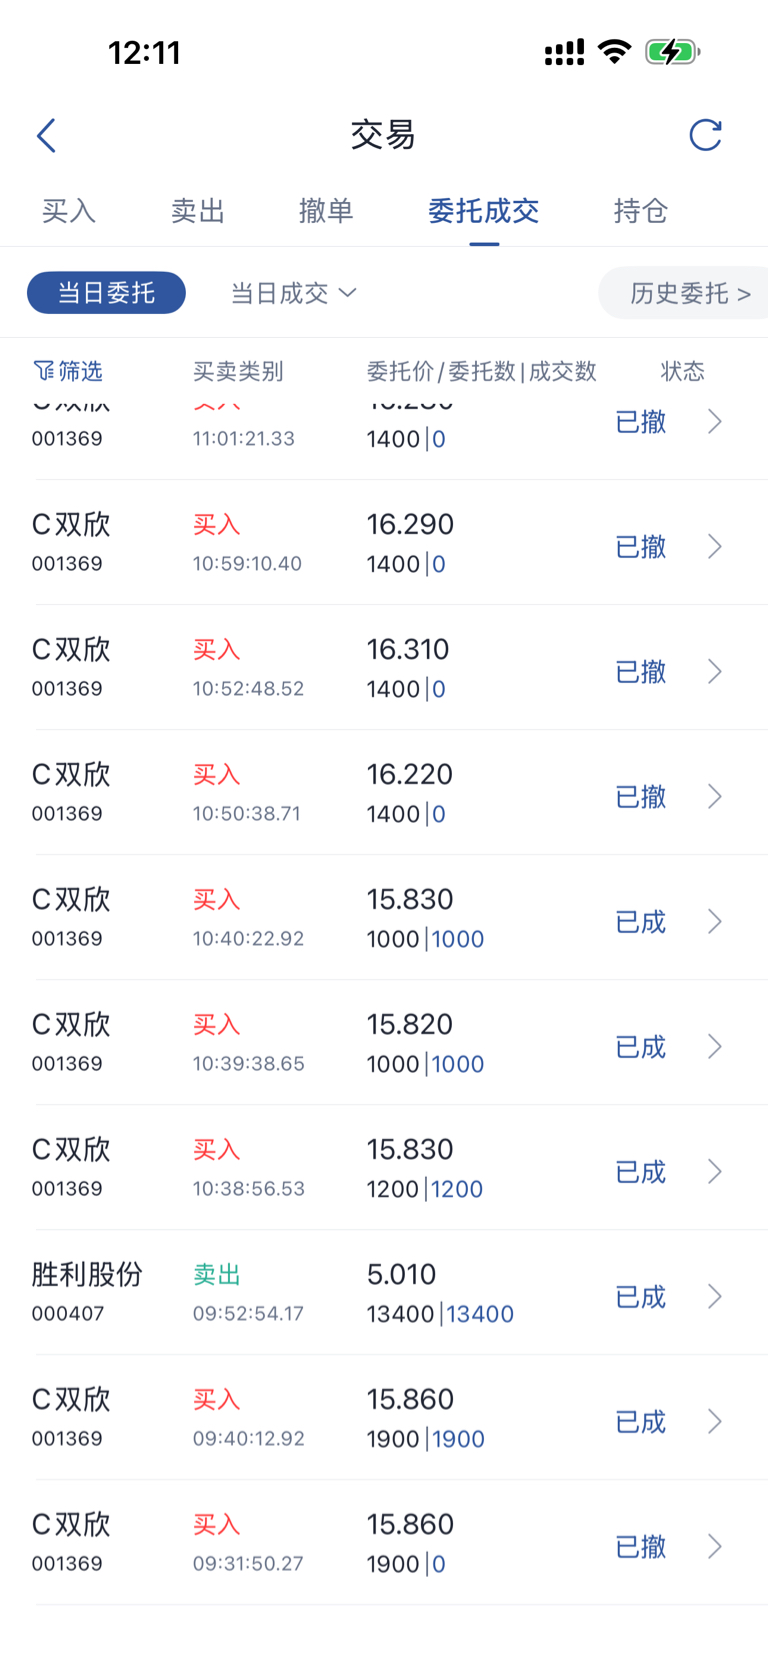Expand the 当日成交 dropdown
Viewport: 768px width, 1665px height.
[293, 292]
